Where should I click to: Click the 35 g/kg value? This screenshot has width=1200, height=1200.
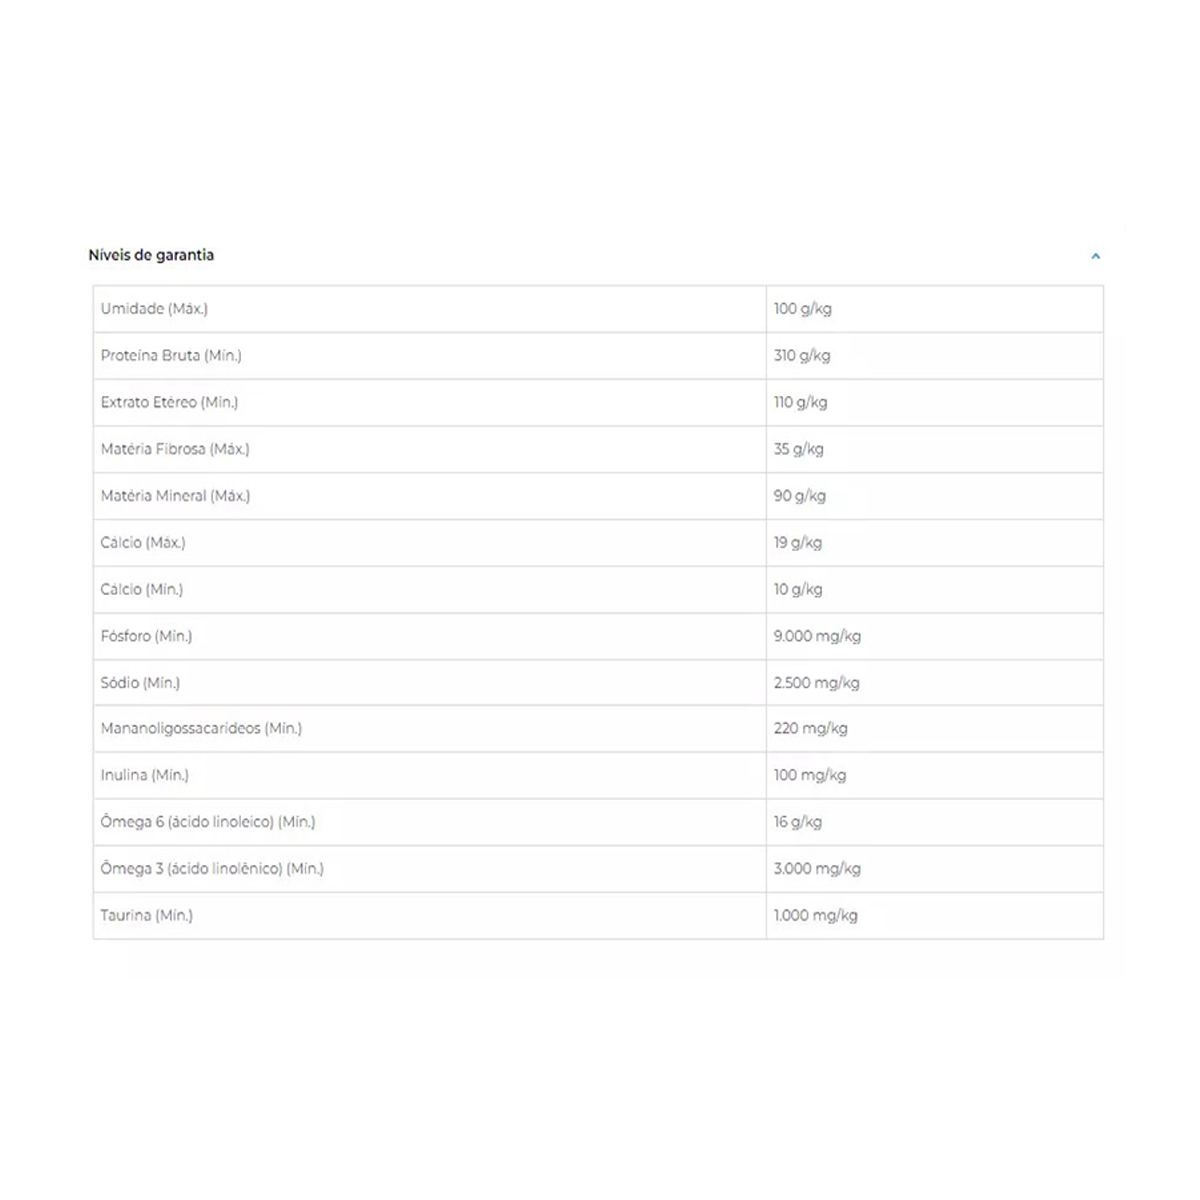tap(798, 449)
